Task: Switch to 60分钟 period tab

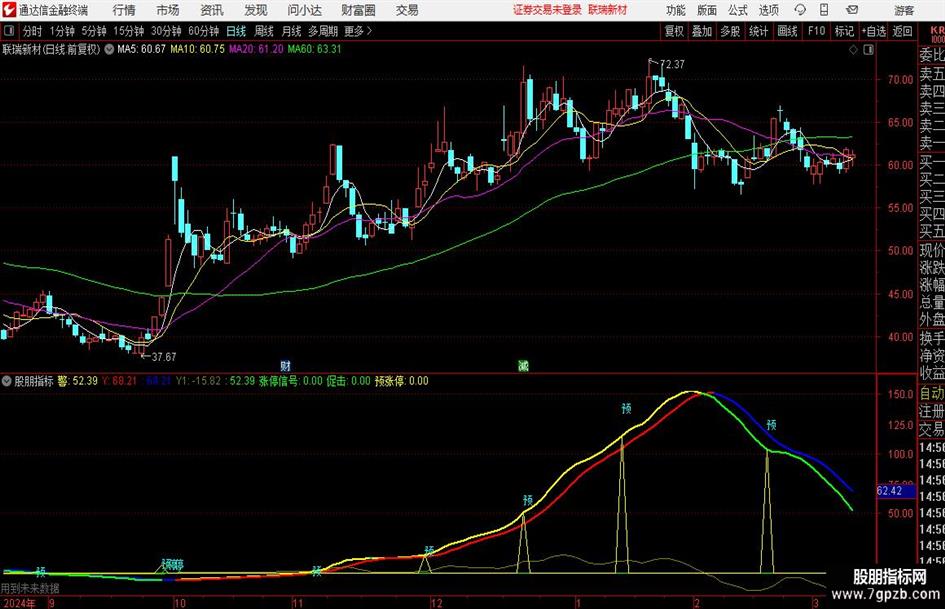Action: pyautogui.click(x=204, y=31)
